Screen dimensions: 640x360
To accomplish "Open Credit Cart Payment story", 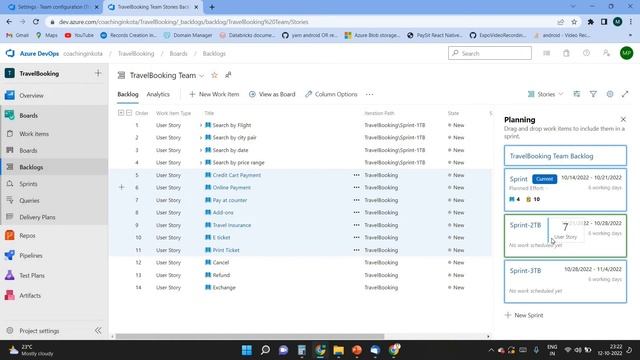I will (237, 175).
